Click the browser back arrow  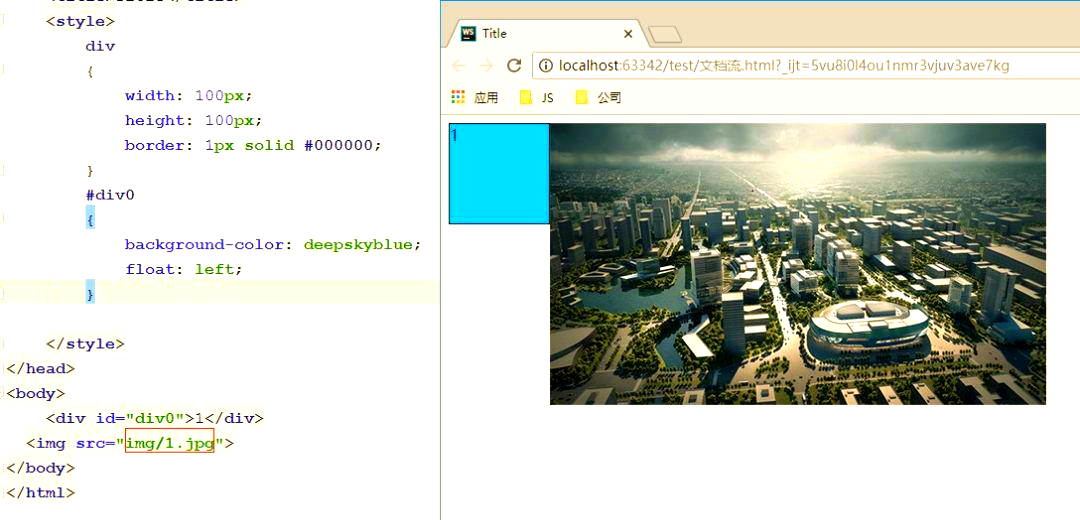pyautogui.click(x=459, y=65)
